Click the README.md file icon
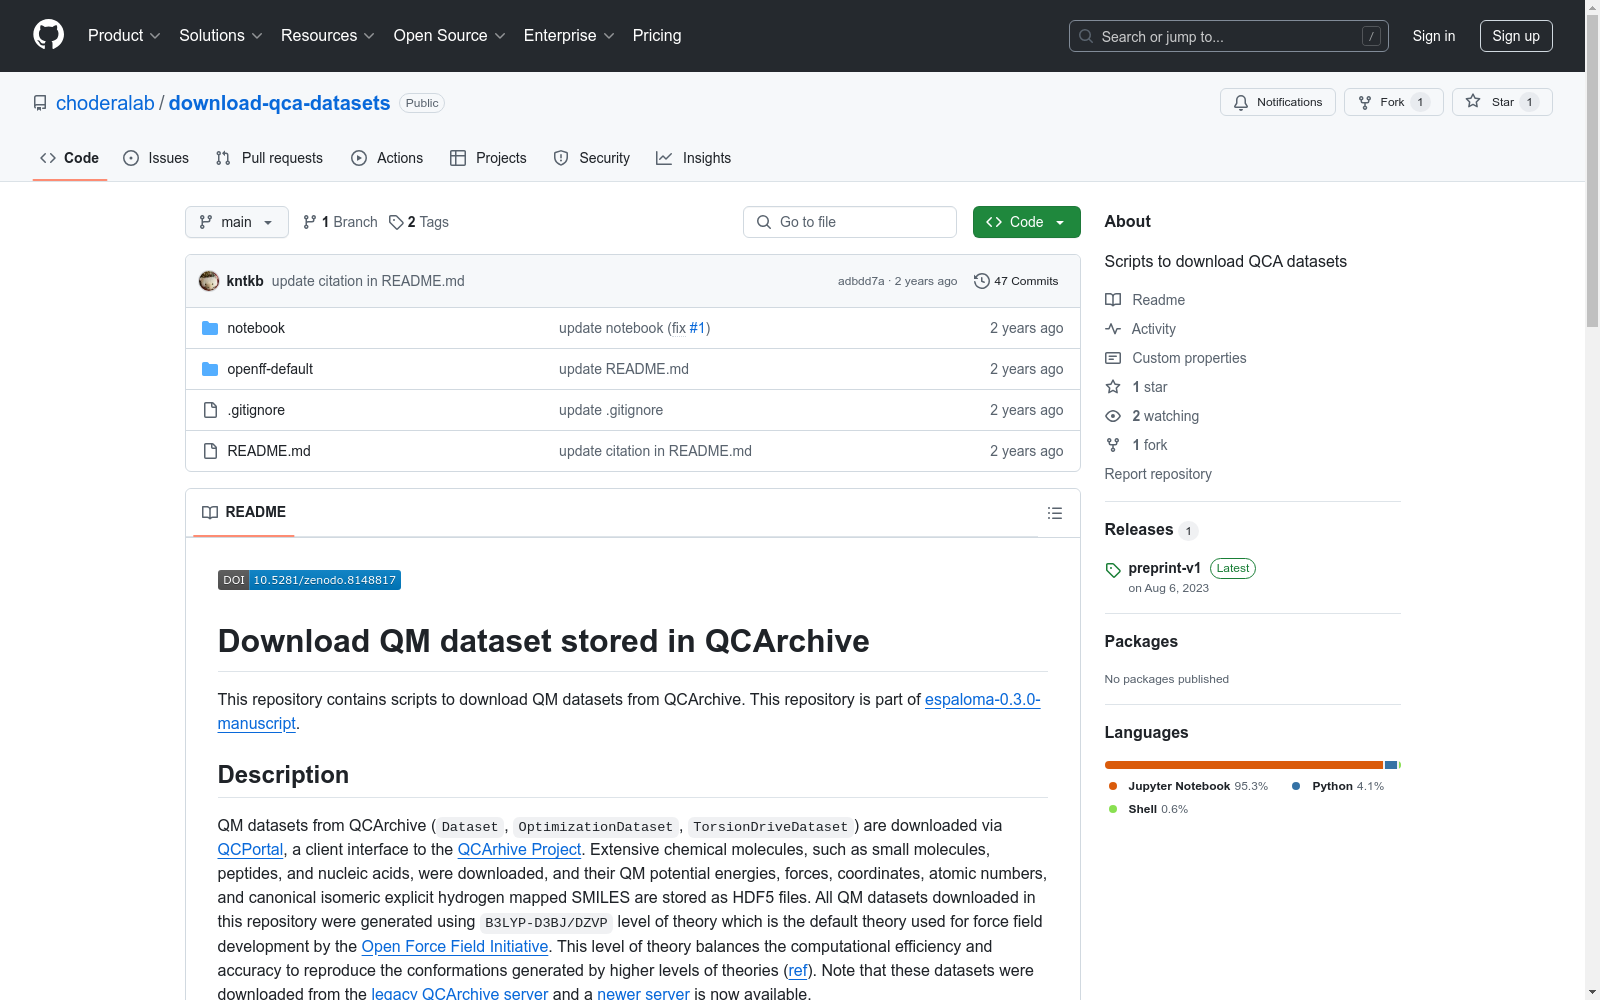Viewport: 1600px width, 1000px height. [x=210, y=451]
